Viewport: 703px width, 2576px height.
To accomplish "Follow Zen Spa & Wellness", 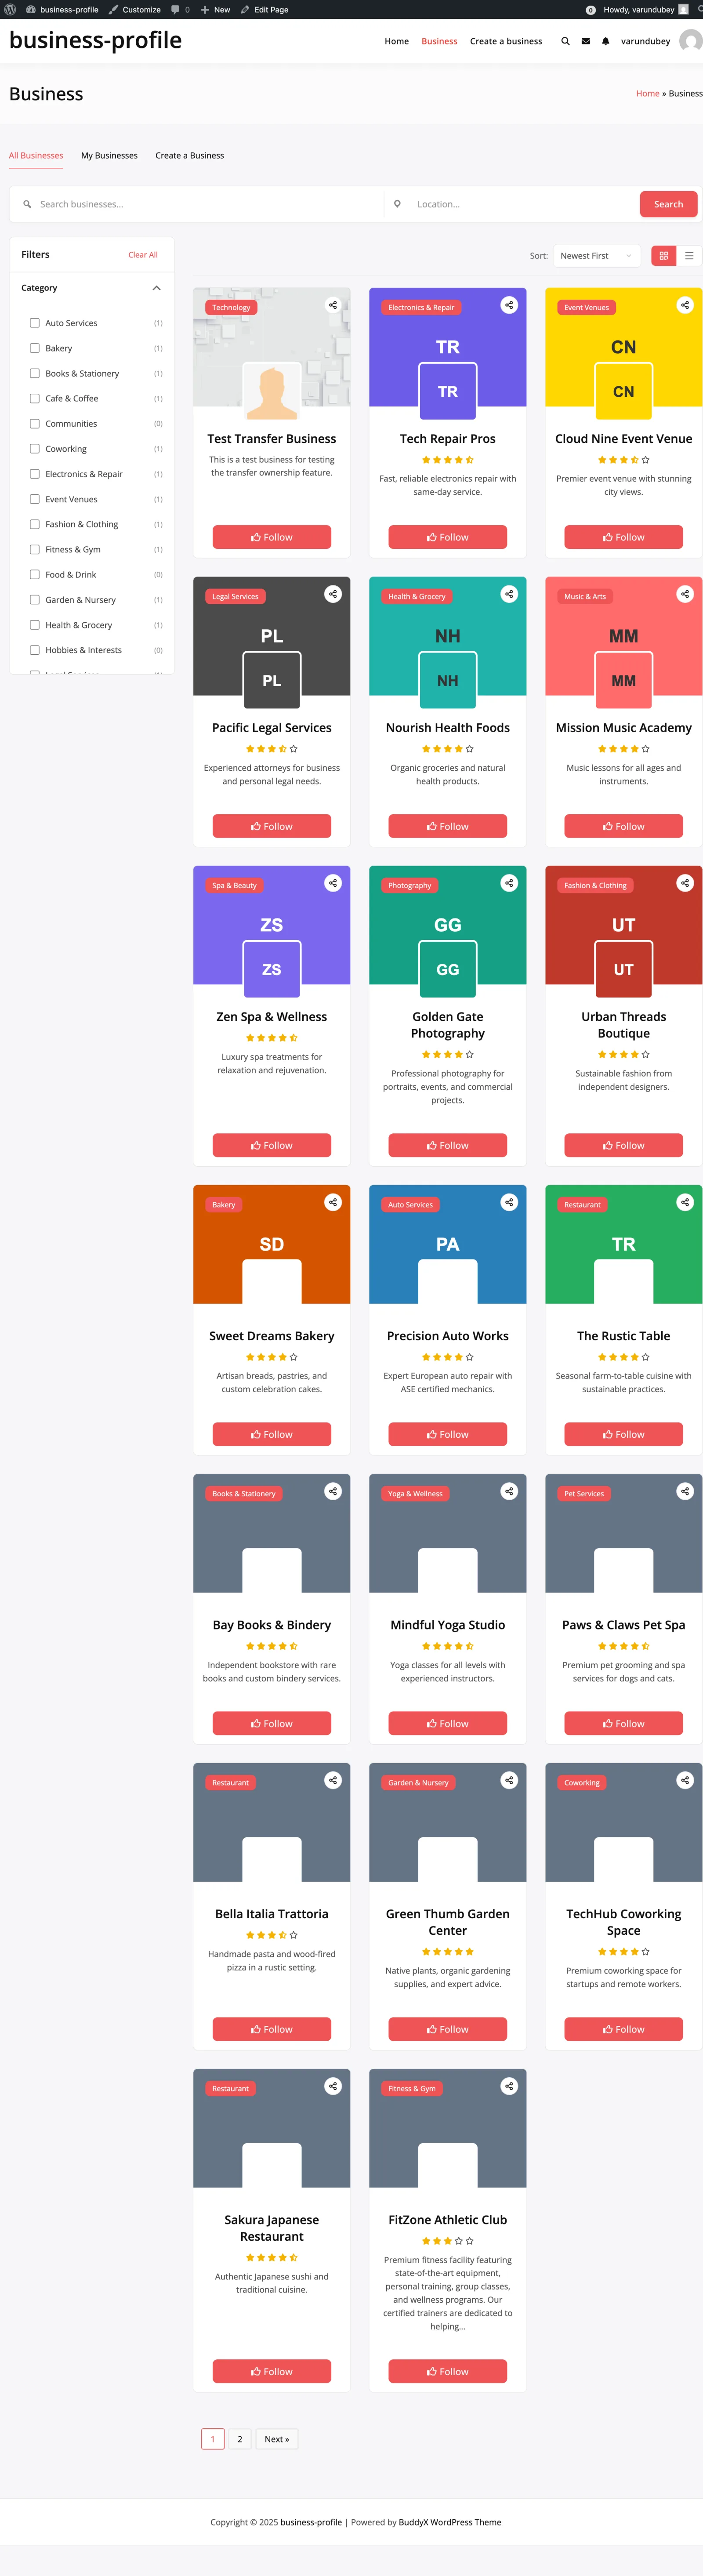I will tap(272, 1145).
